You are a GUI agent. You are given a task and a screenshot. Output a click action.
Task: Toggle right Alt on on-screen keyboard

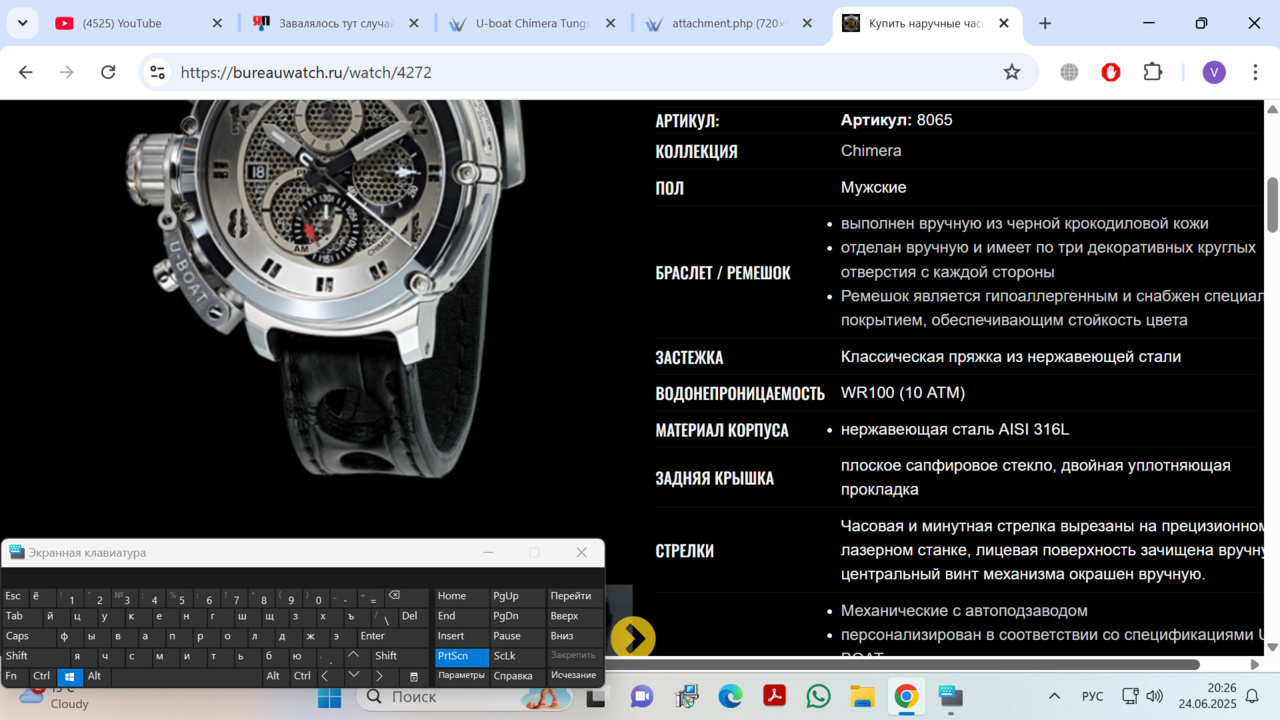[273, 676]
